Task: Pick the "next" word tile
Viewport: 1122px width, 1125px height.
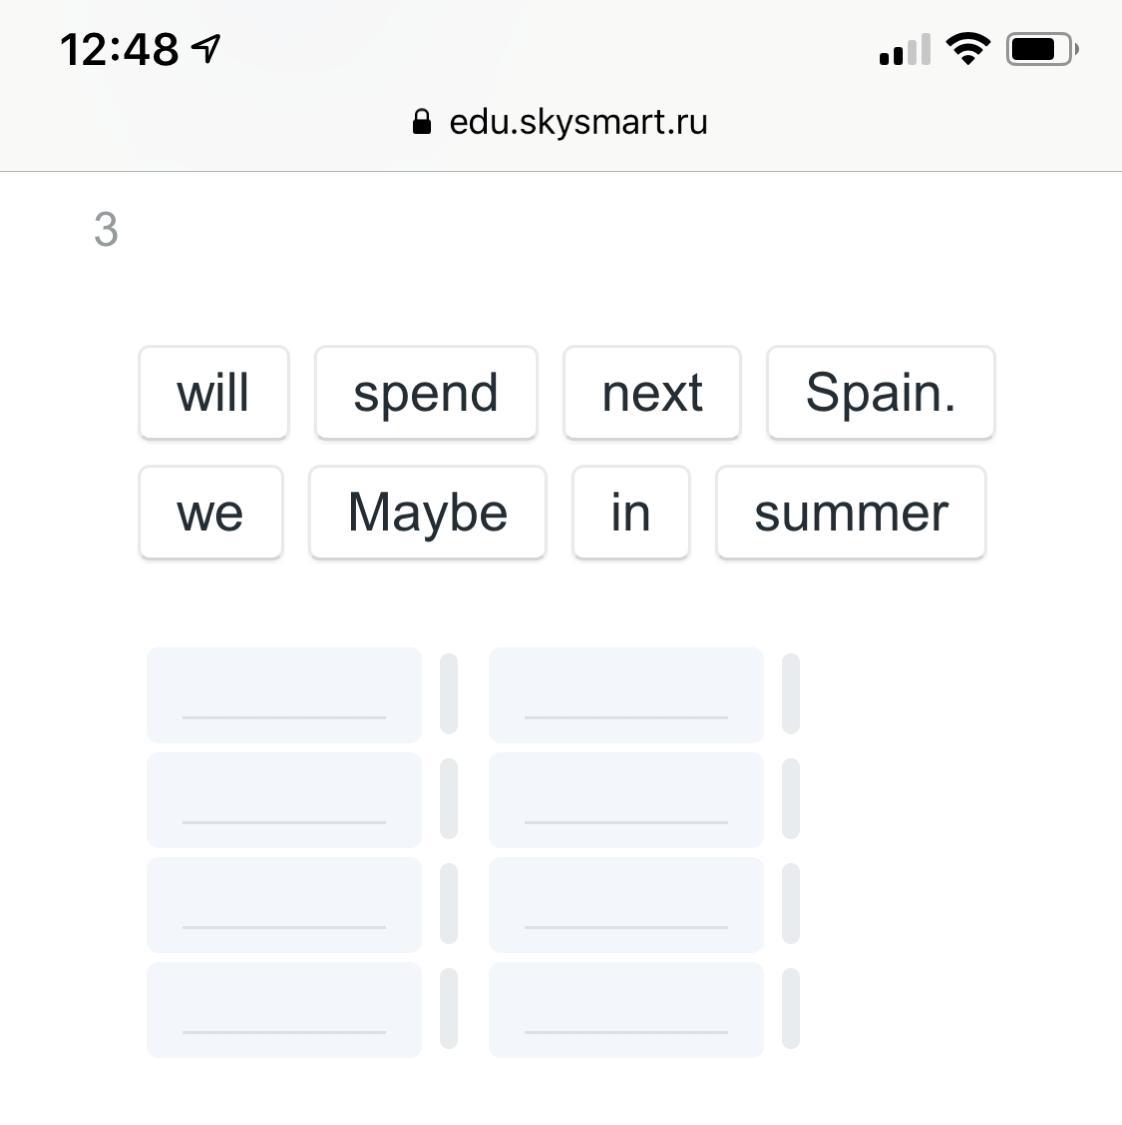Action: pos(652,393)
